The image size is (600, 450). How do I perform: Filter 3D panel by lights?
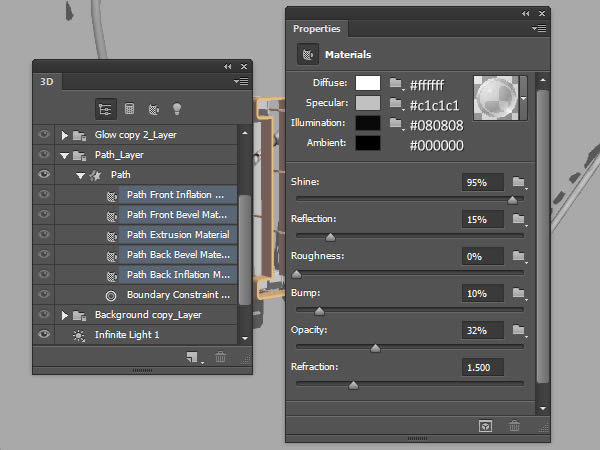177,109
